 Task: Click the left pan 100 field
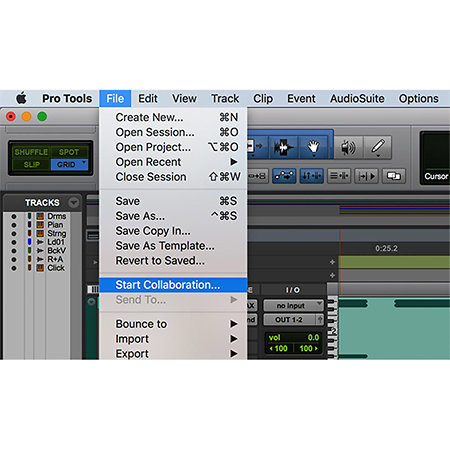(x=279, y=349)
